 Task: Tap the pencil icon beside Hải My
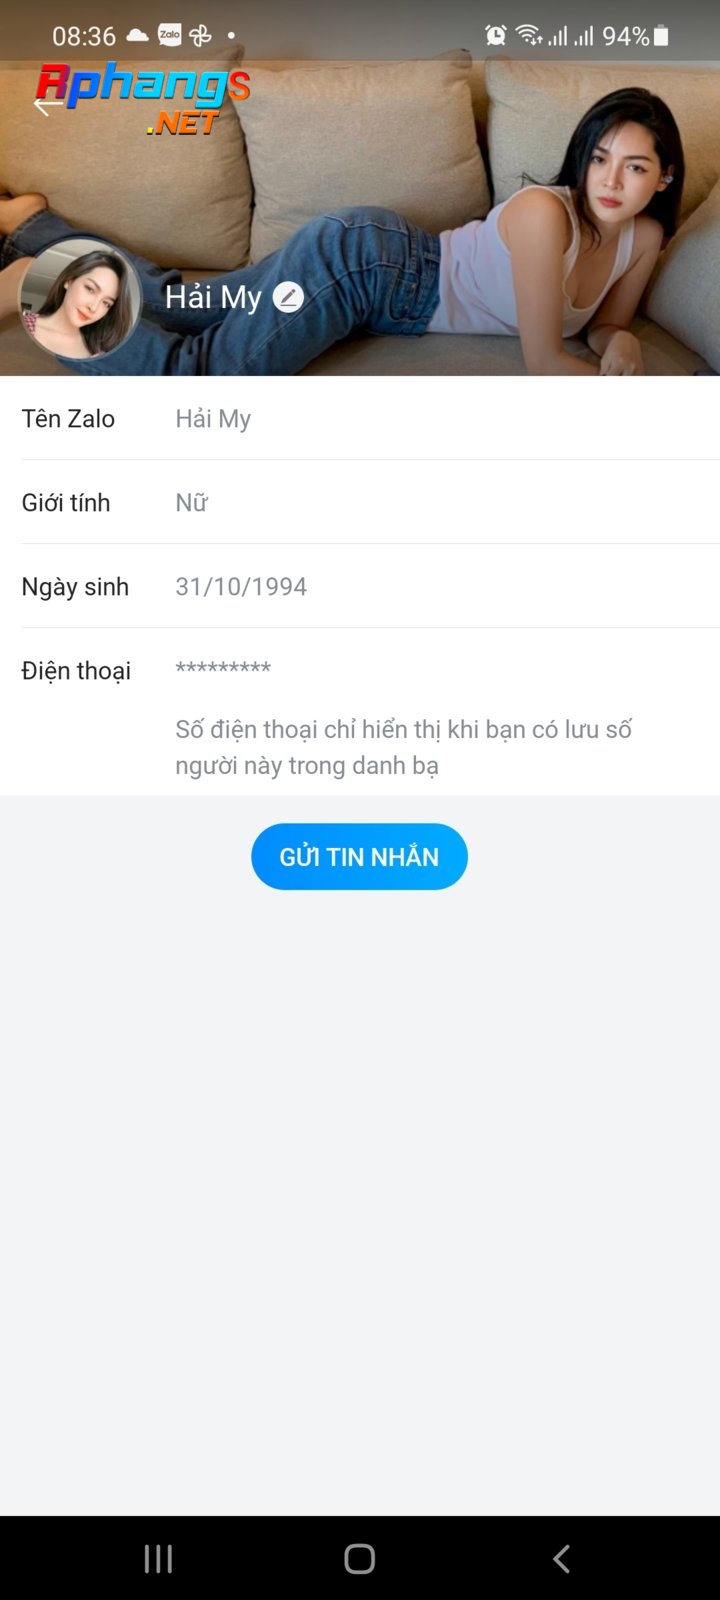(288, 297)
